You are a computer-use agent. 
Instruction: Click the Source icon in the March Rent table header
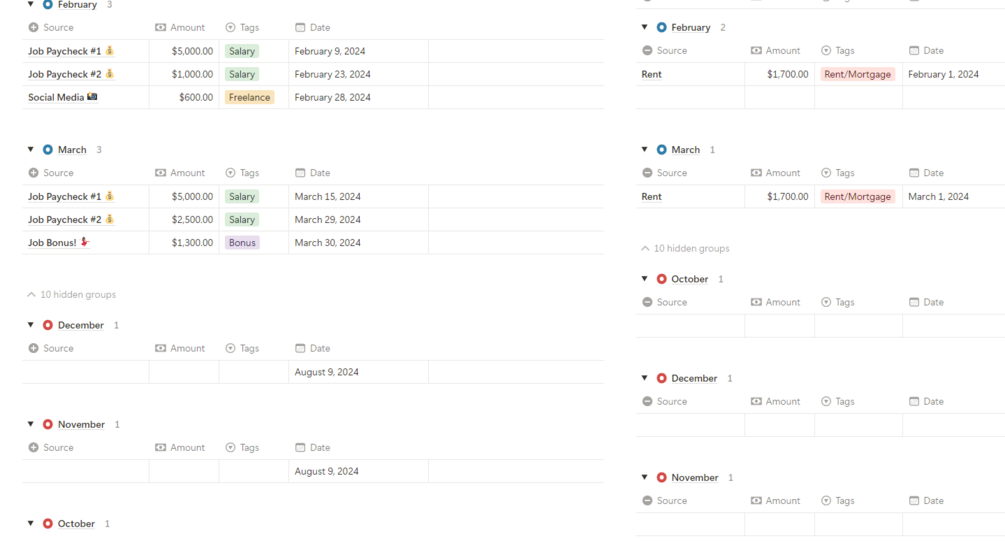click(x=647, y=173)
